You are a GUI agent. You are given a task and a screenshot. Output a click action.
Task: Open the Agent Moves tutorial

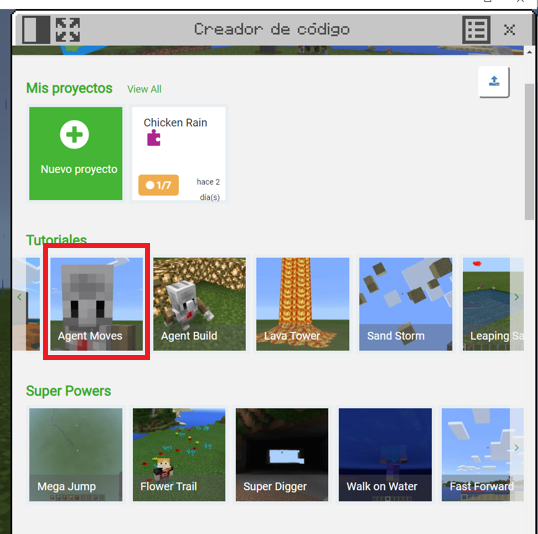(97, 304)
